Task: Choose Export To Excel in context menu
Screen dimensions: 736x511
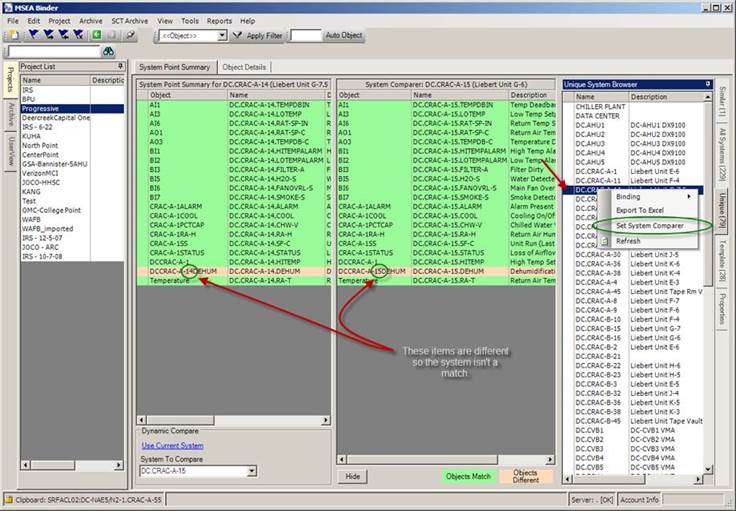Action: [x=640, y=210]
